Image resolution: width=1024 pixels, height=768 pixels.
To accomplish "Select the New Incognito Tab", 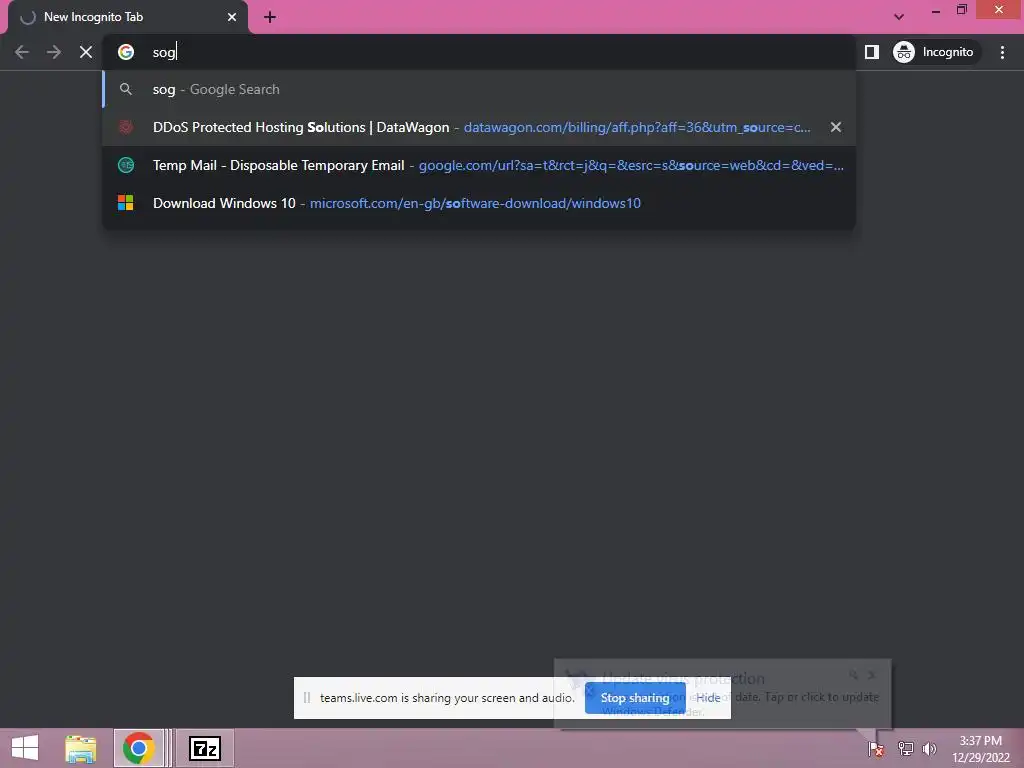I will pos(128,17).
